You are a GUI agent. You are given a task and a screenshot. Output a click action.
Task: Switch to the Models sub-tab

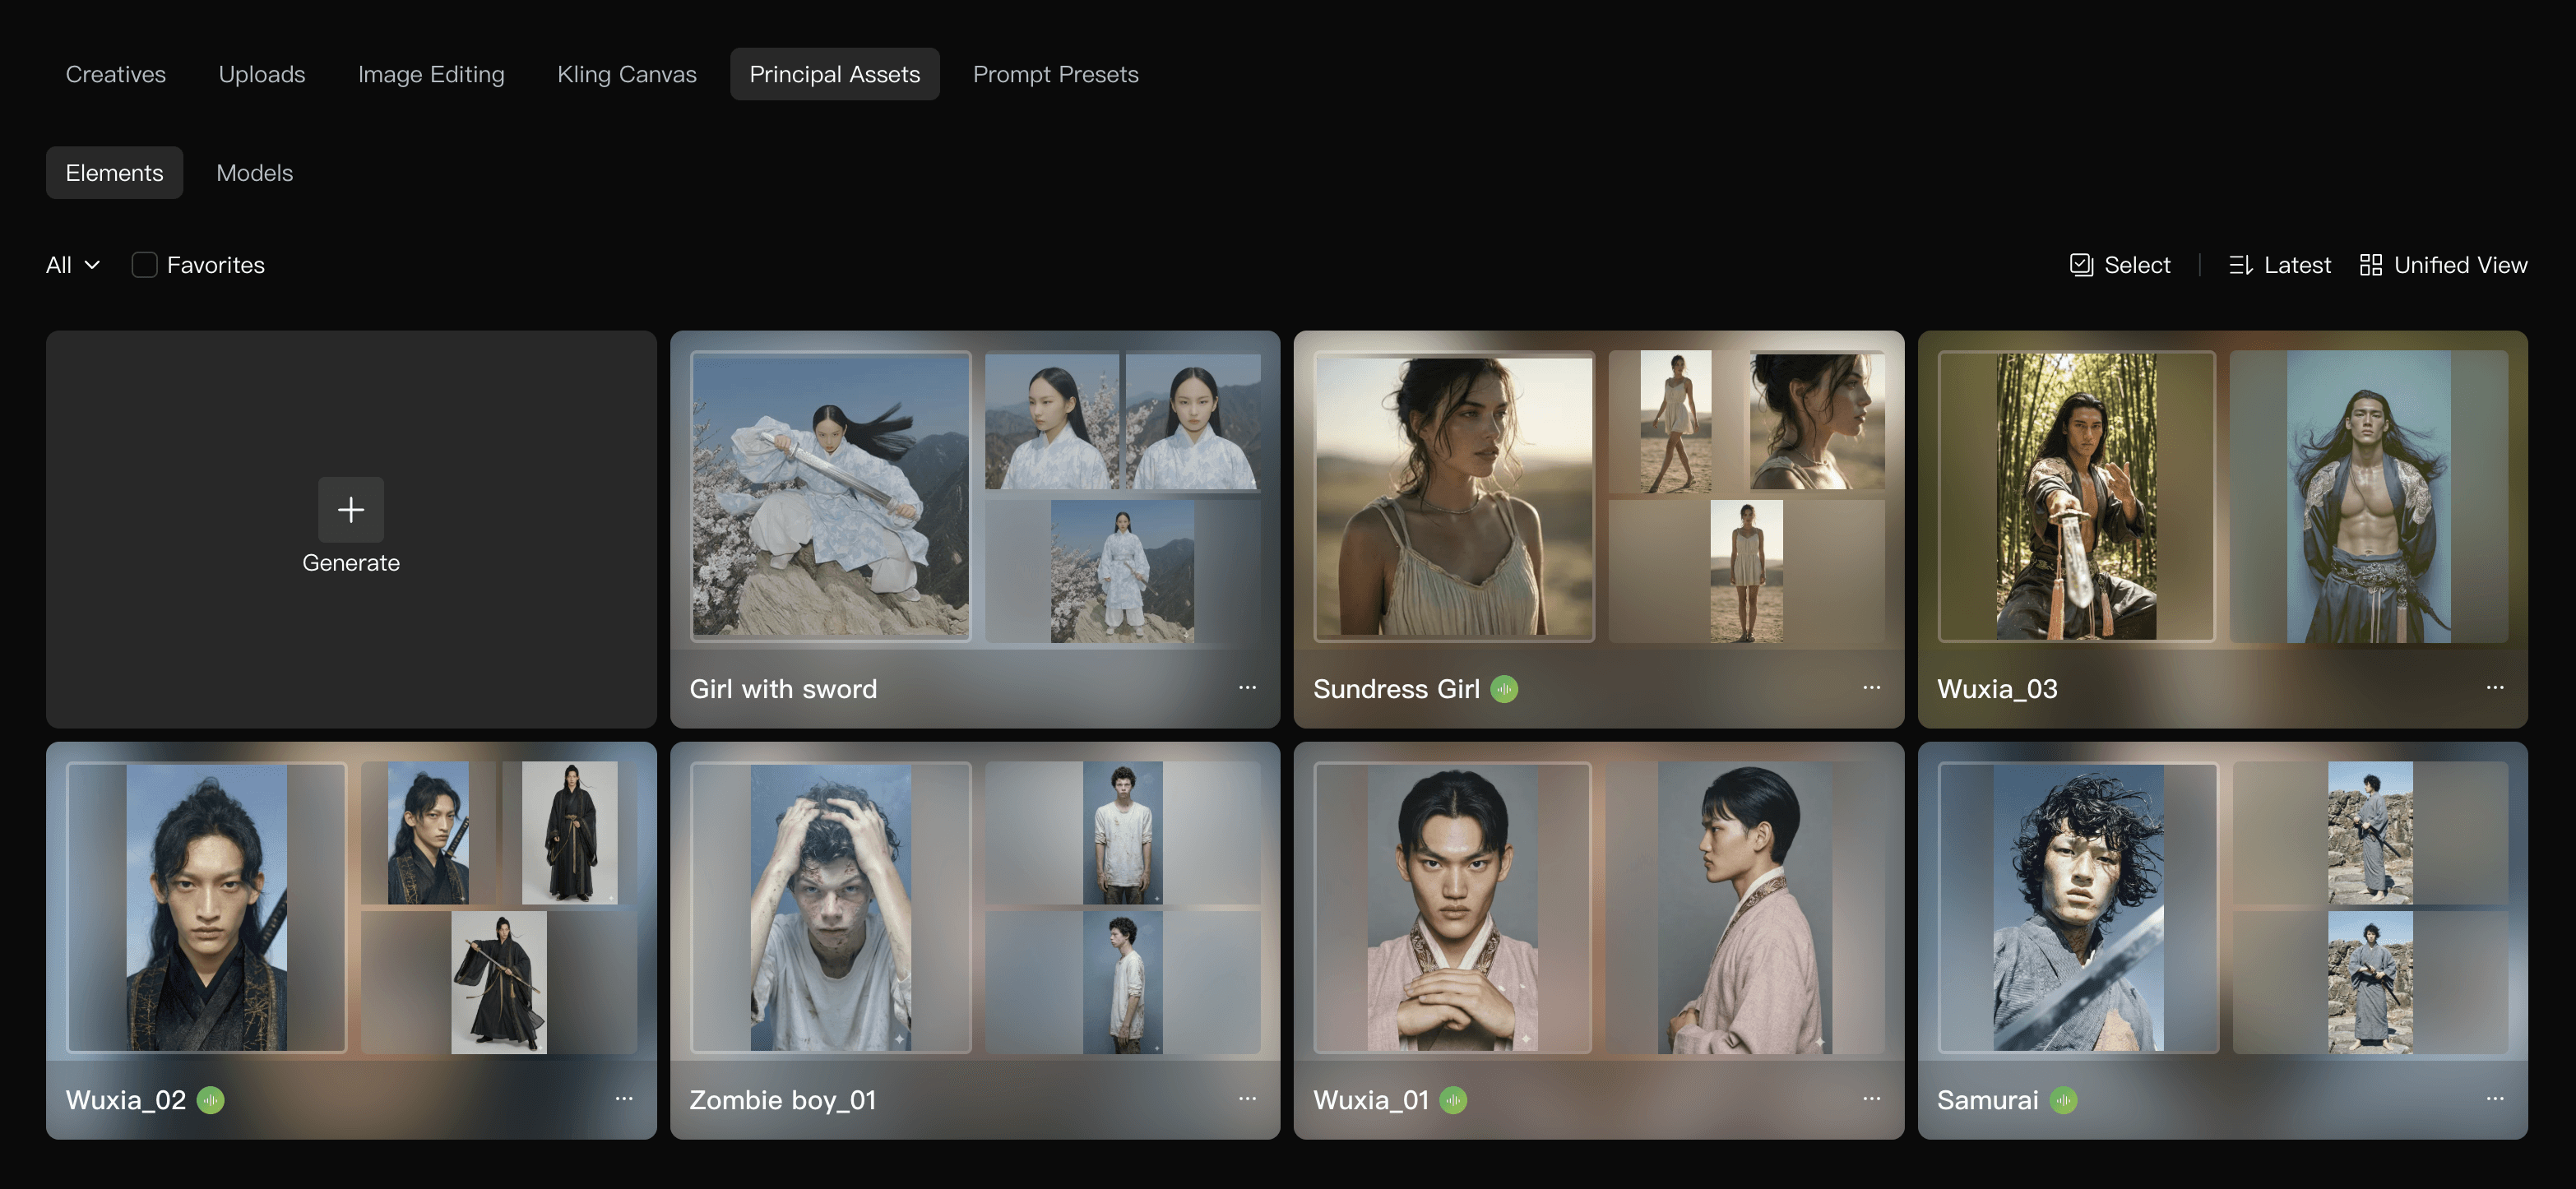pyautogui.click(x=255, y=173)
